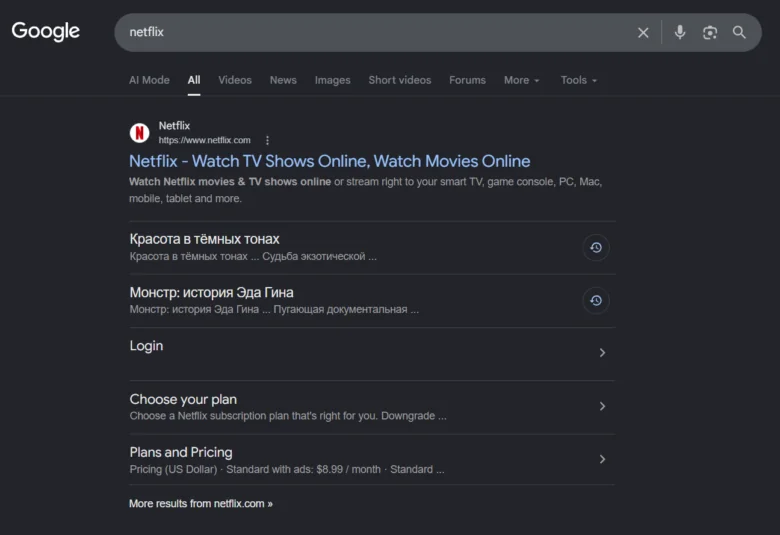
Task: Open the Монстр: история Эда Гина sitelink
Action: pyautogui.click(x=211, y=292)
